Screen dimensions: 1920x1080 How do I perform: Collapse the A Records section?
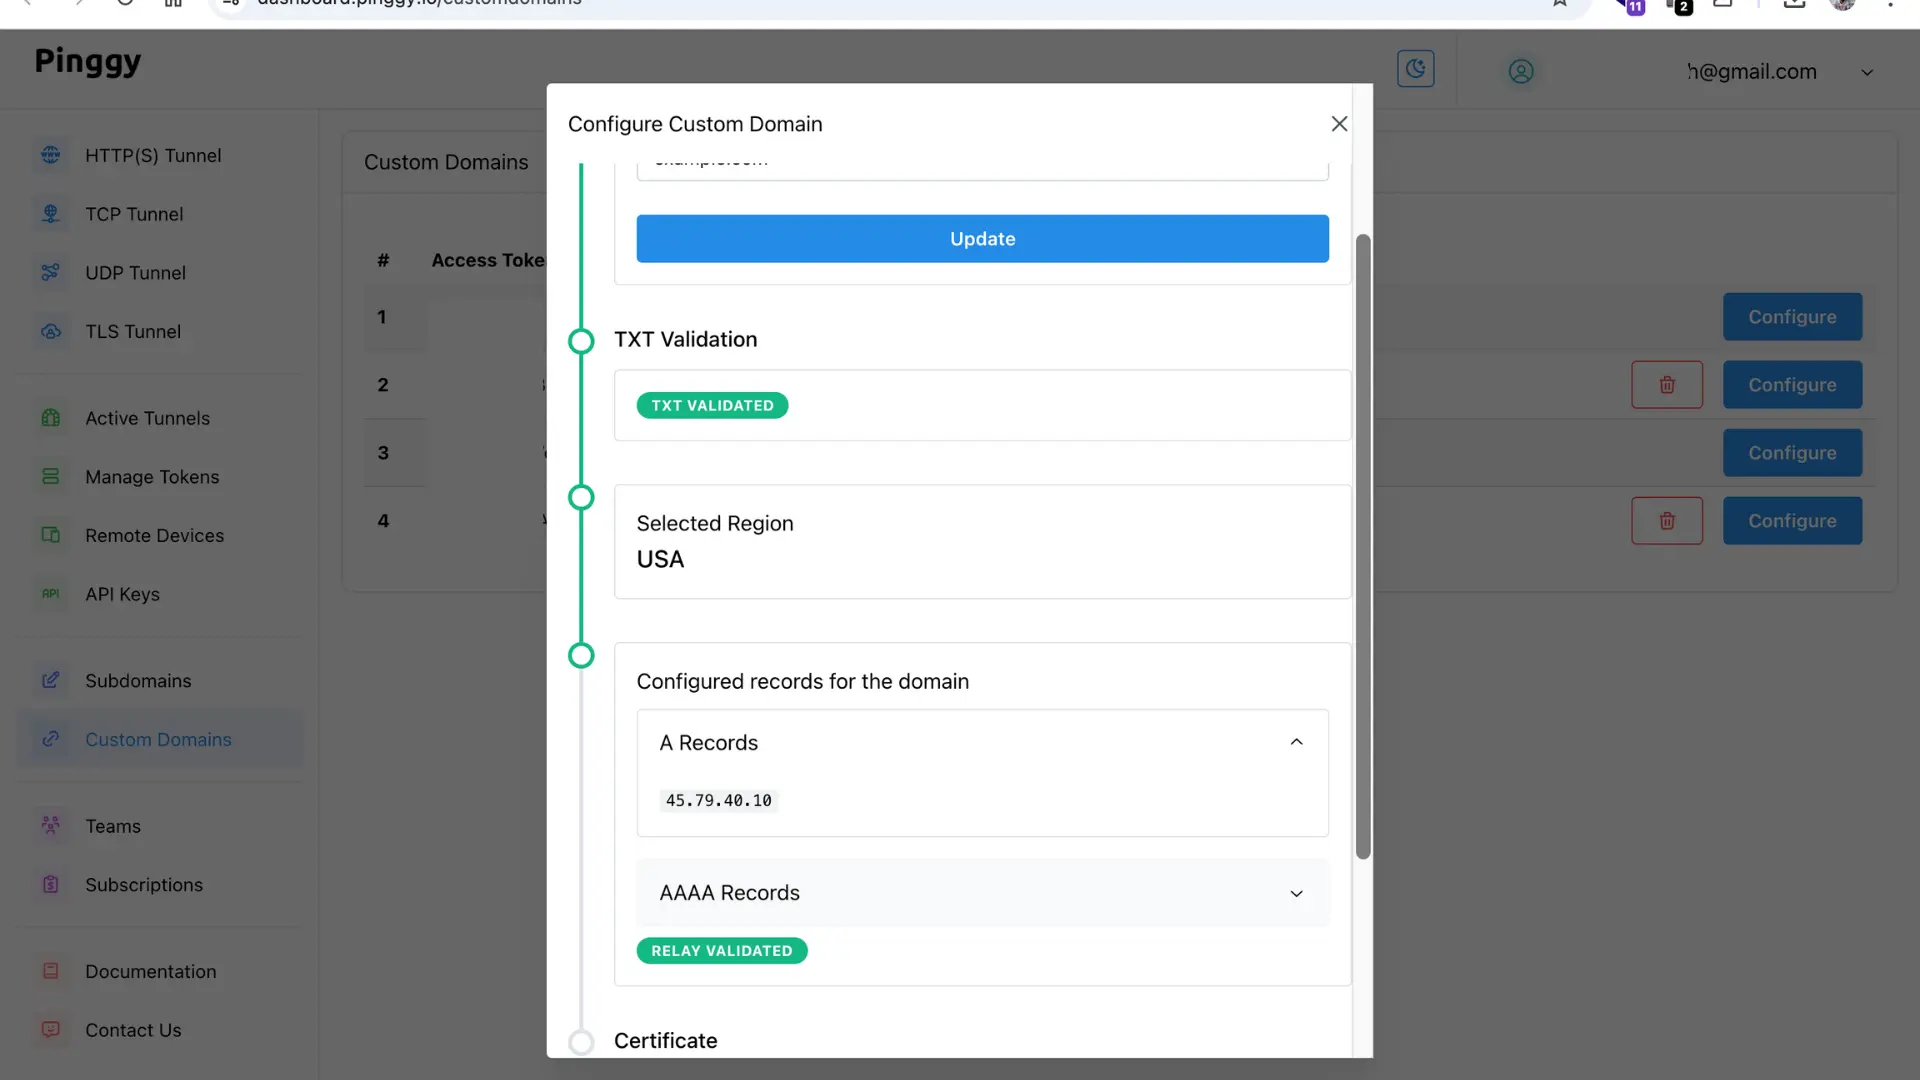point(1296,742)
